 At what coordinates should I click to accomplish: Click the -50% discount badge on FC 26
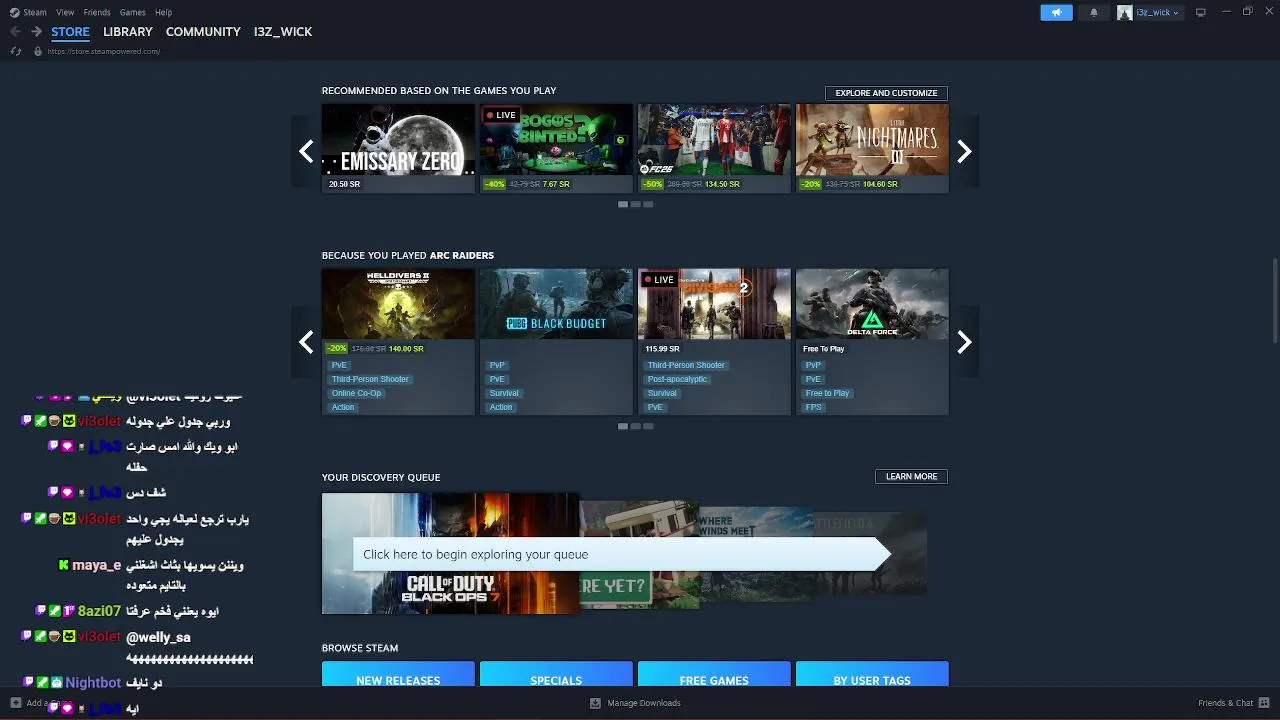tap(653, 184)
